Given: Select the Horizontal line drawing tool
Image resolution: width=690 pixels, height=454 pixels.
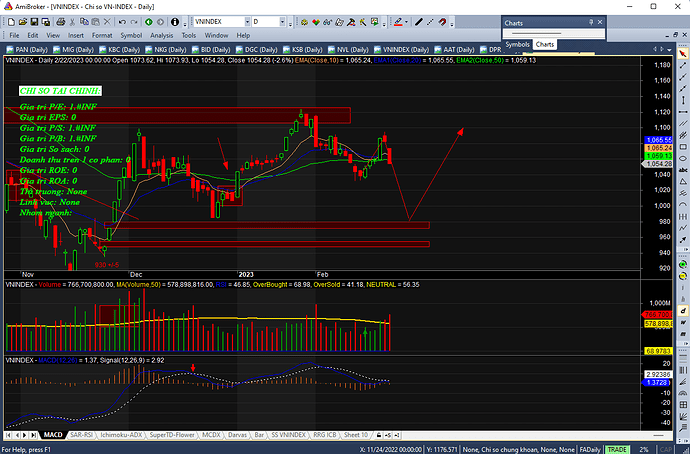Looking at the screenshot, I should (x=683, y=112).
